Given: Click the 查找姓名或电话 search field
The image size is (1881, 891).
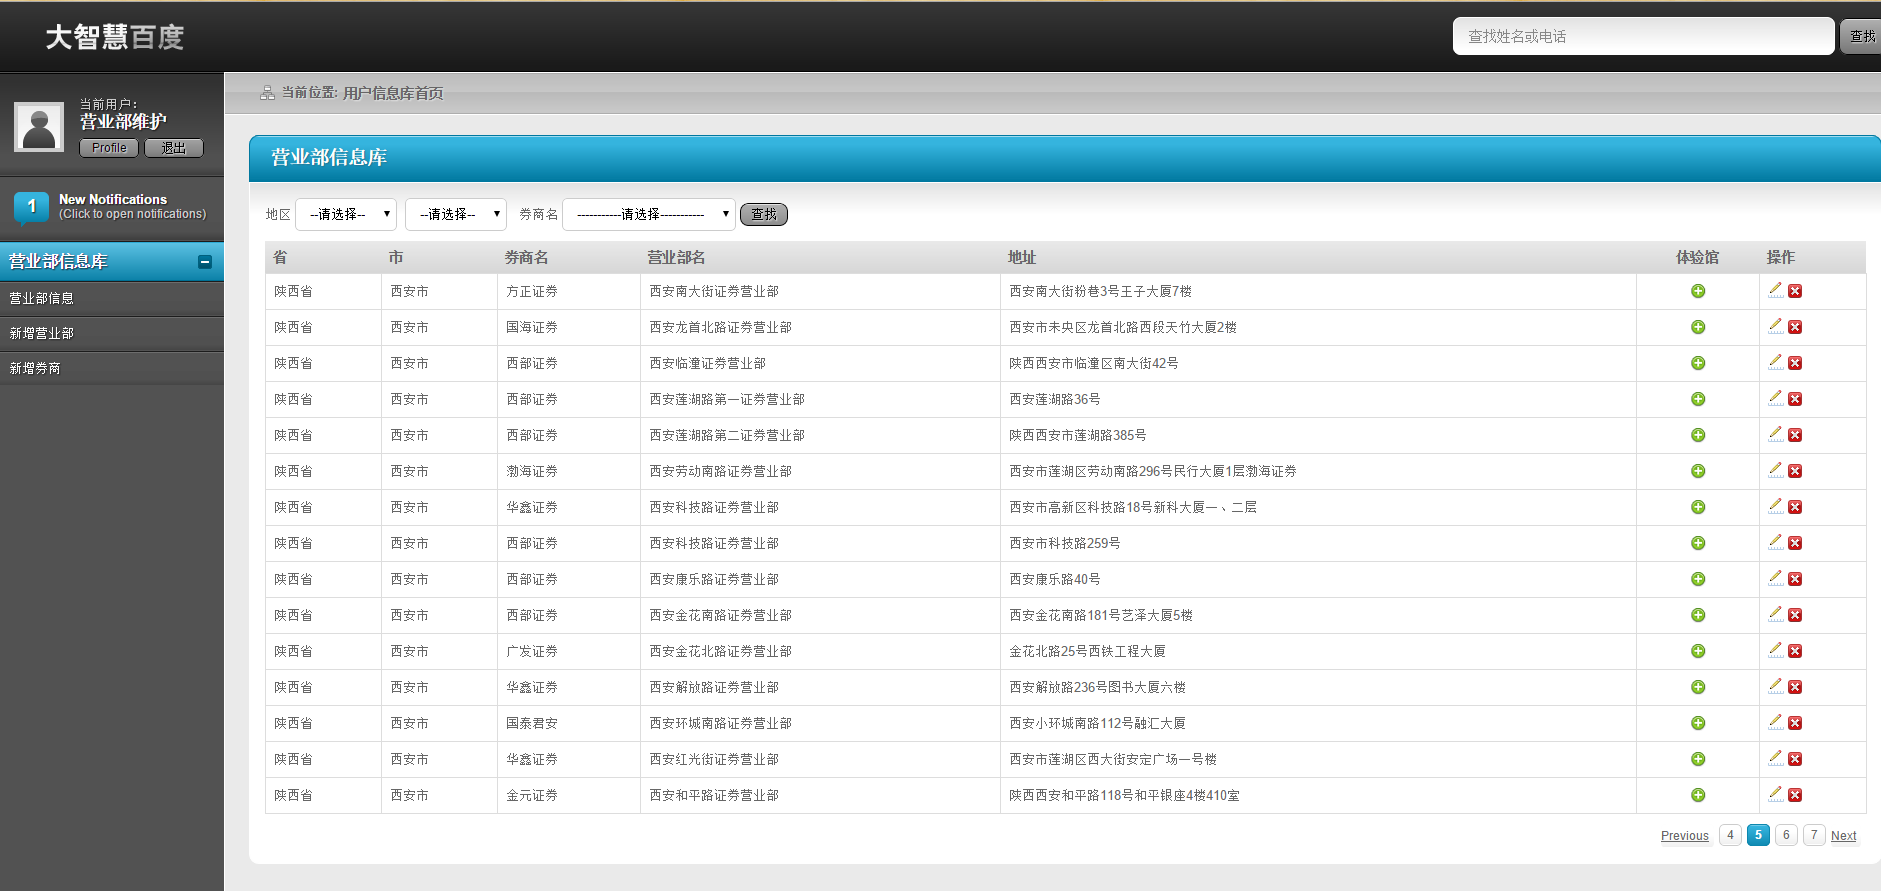Looking at the screenshot, I should point(1643,36).
